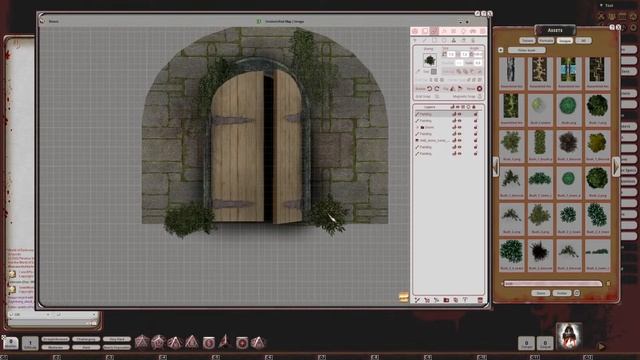Switch to second Assets tab (Portraits)
This screenshot has width=640, height=360.
coord(546,40)
